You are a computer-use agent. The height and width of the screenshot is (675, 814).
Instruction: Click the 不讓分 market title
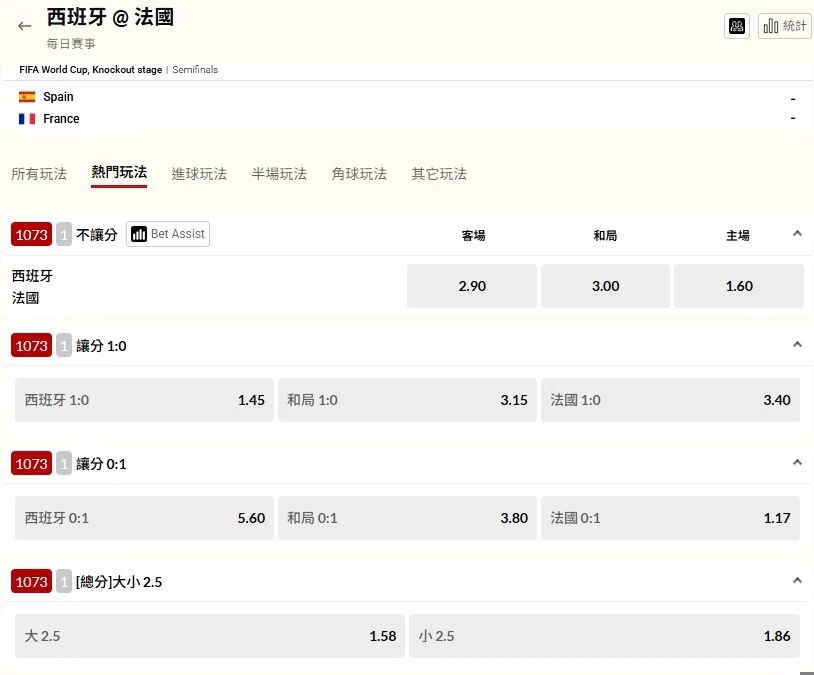coord(97,235)
